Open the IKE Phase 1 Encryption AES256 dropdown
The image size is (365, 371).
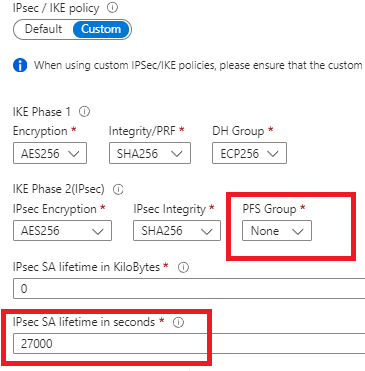pyautogui.click(x=50, y=153)
